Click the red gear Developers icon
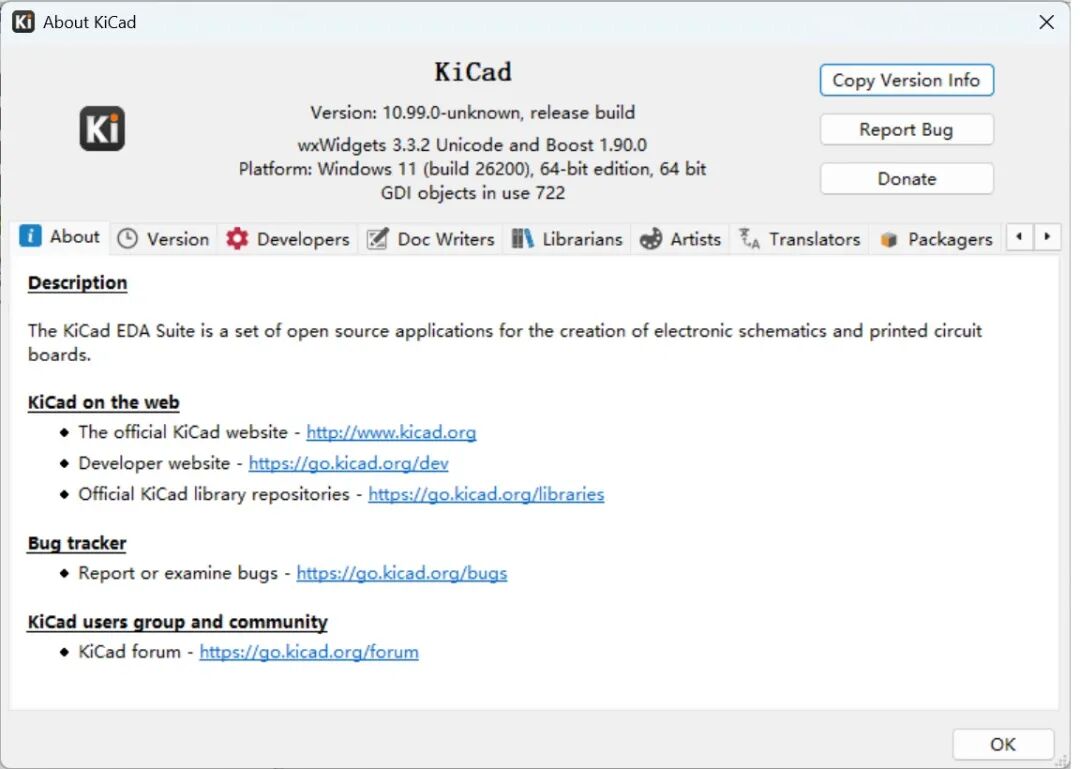 coord(237,239)
